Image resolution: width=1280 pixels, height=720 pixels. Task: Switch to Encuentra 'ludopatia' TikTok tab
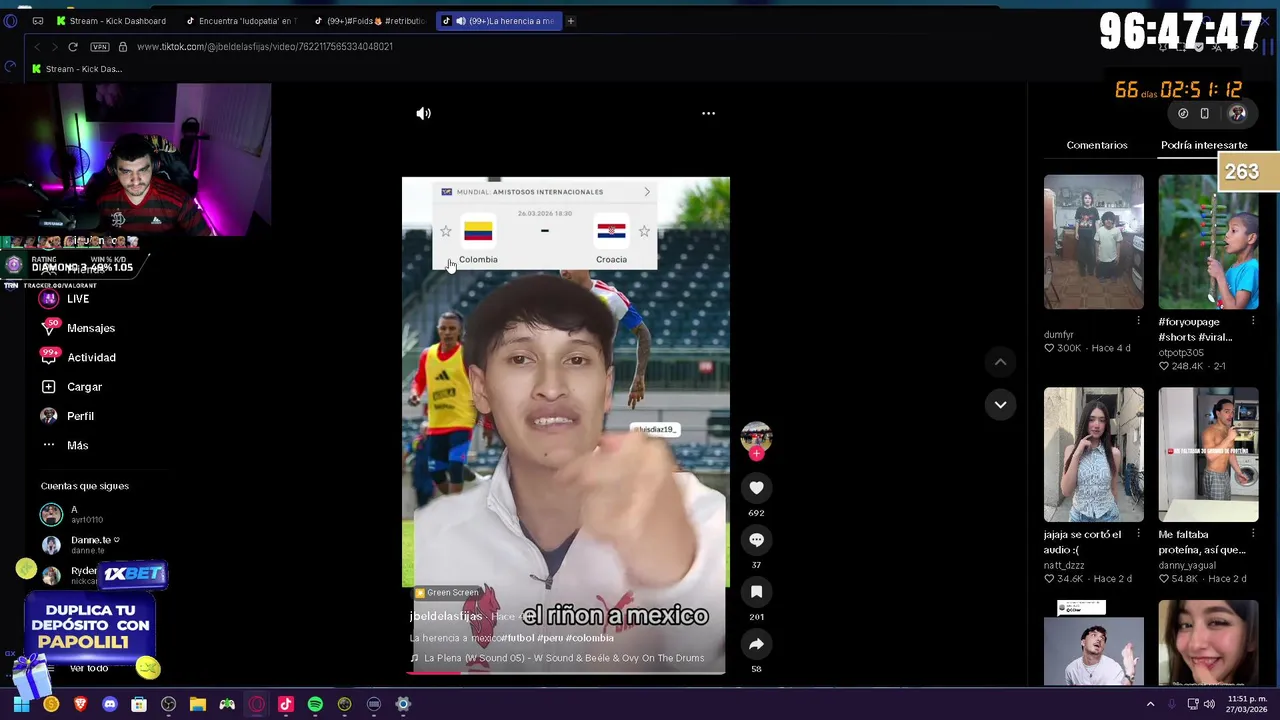[240, 21]
